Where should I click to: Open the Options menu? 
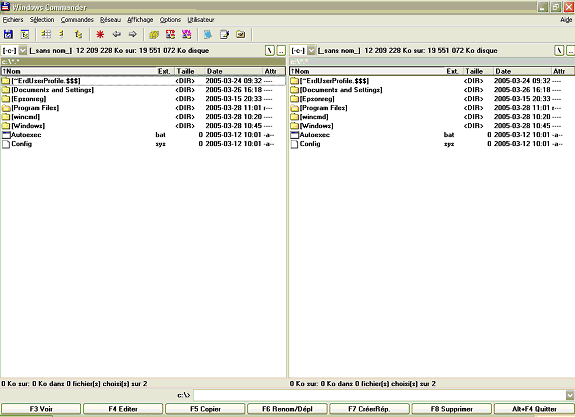coord(170,20)
